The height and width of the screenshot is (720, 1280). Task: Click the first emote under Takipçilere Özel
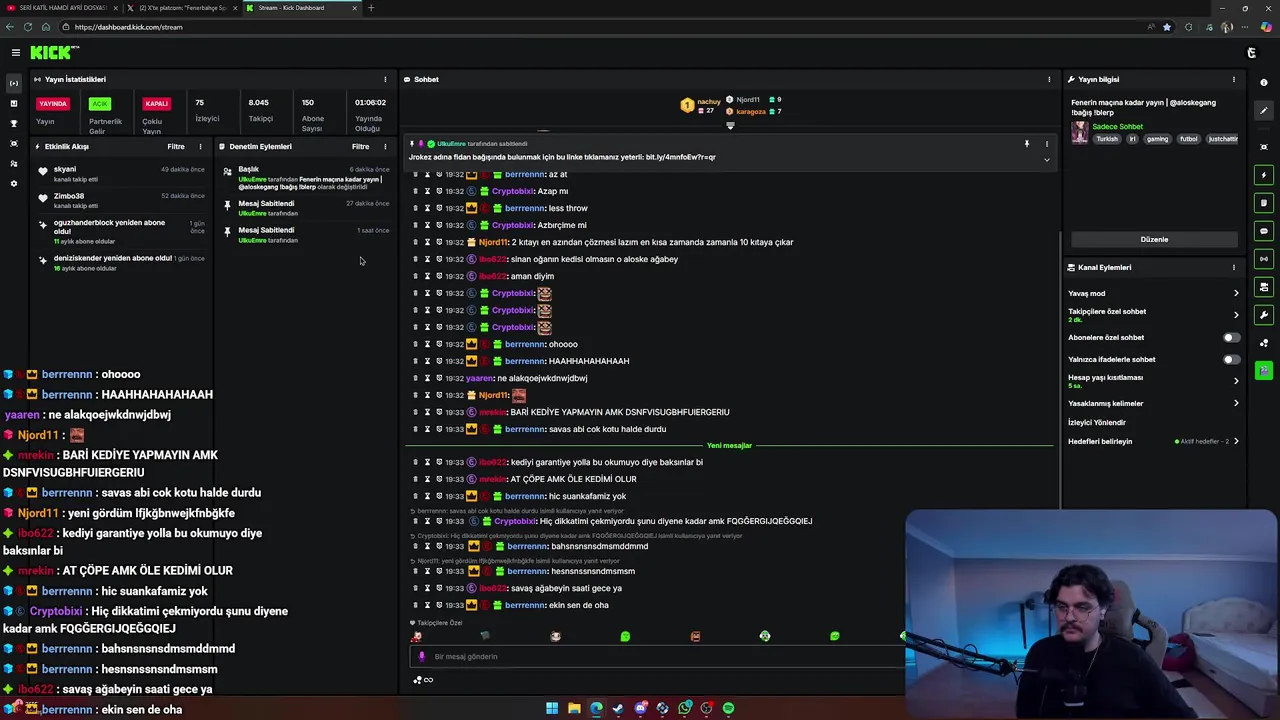(416, 636)
